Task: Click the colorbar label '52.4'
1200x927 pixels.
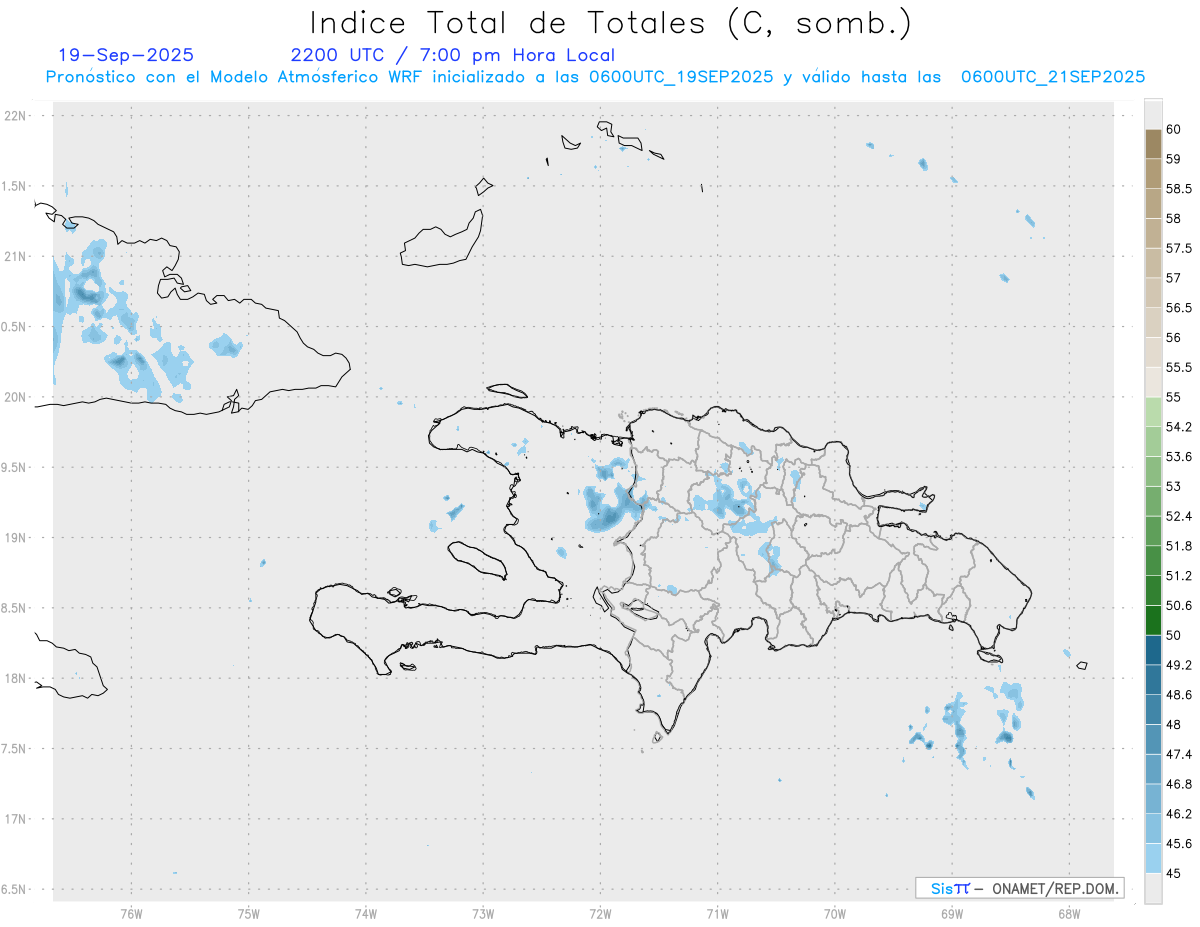Action: tap(1178, 516)
